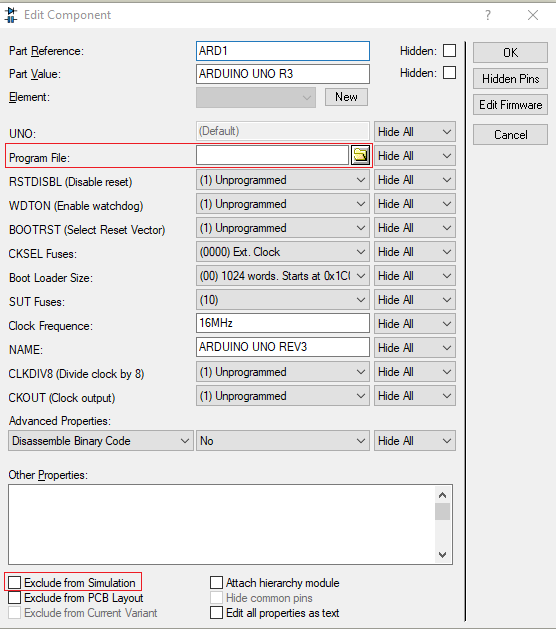Open the Boot Loader Size dropdown
Image resolution: width=556 pixels, height=629 pixels.
point(283,276)
